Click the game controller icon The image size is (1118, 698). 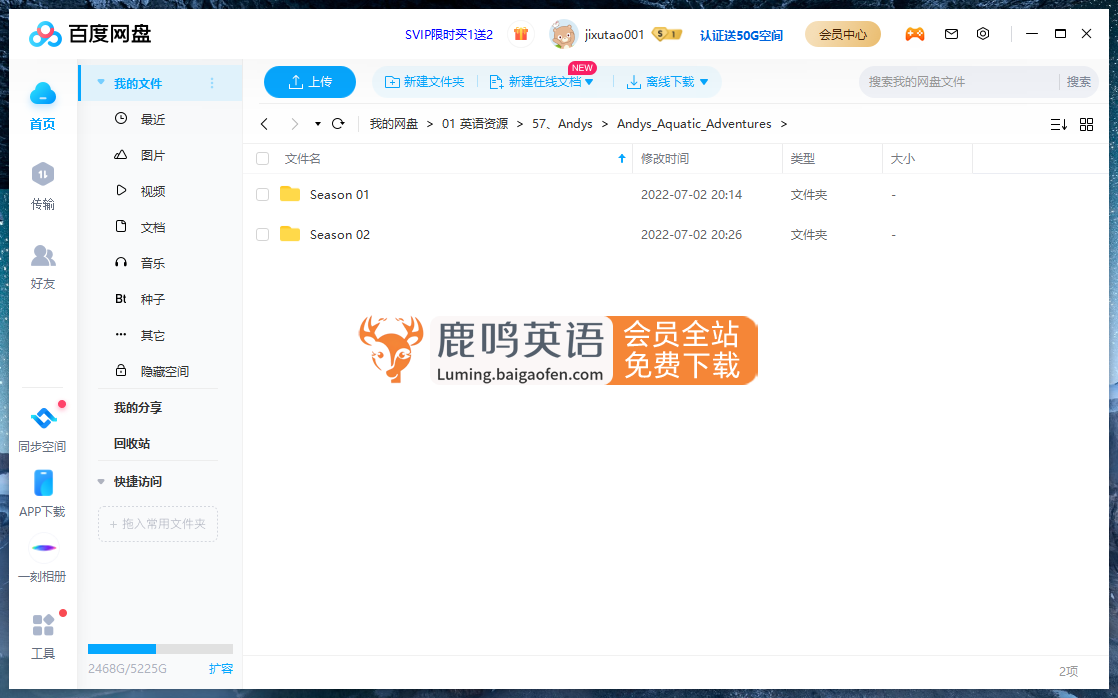click(x=915, y=34)
